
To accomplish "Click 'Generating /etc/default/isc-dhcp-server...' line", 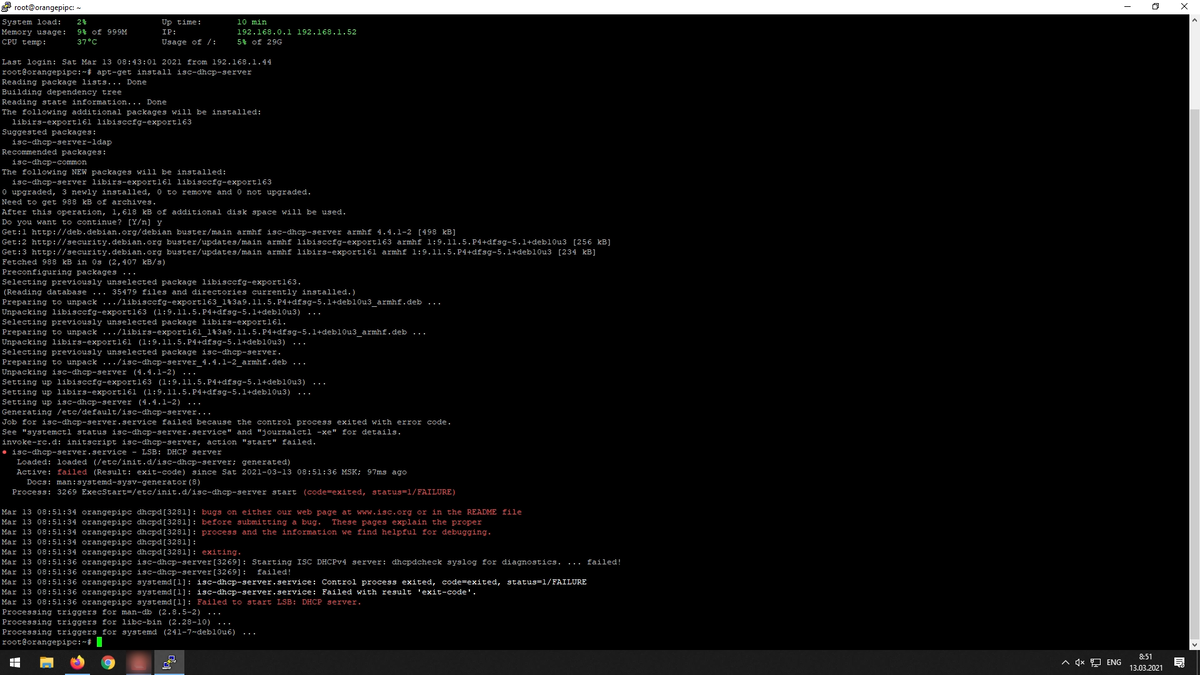I will tap(107, 412).
